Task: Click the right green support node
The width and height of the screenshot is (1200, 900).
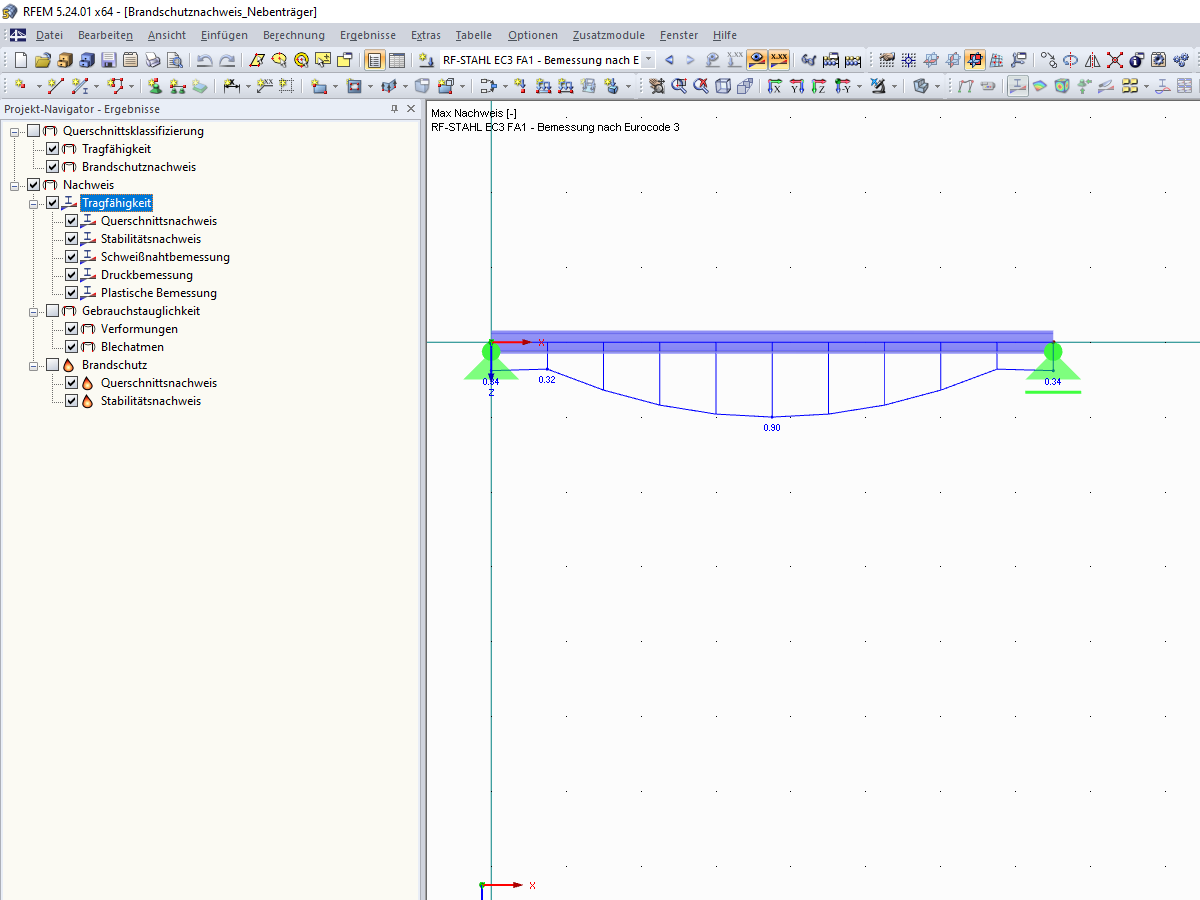Action: (1053, 351)
